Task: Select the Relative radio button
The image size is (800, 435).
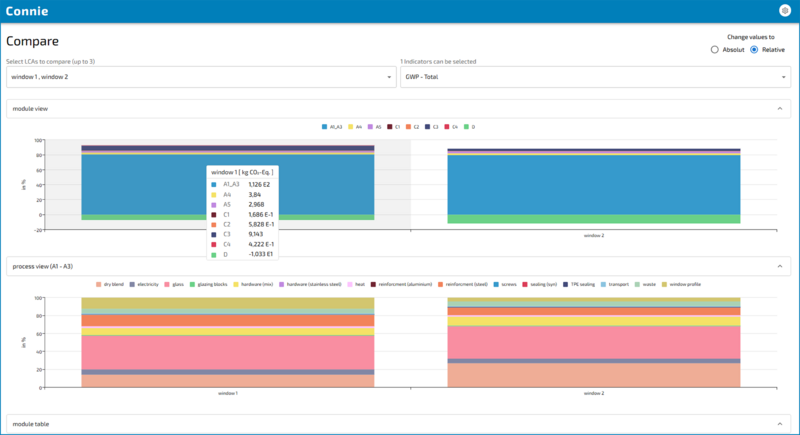Action: [754, 49]
